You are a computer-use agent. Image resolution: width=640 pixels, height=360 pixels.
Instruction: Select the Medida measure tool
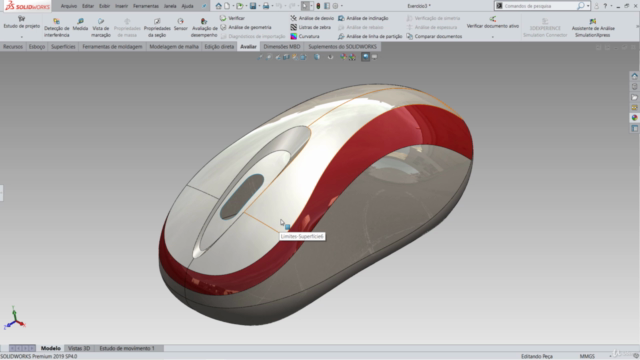click(80, 24)
